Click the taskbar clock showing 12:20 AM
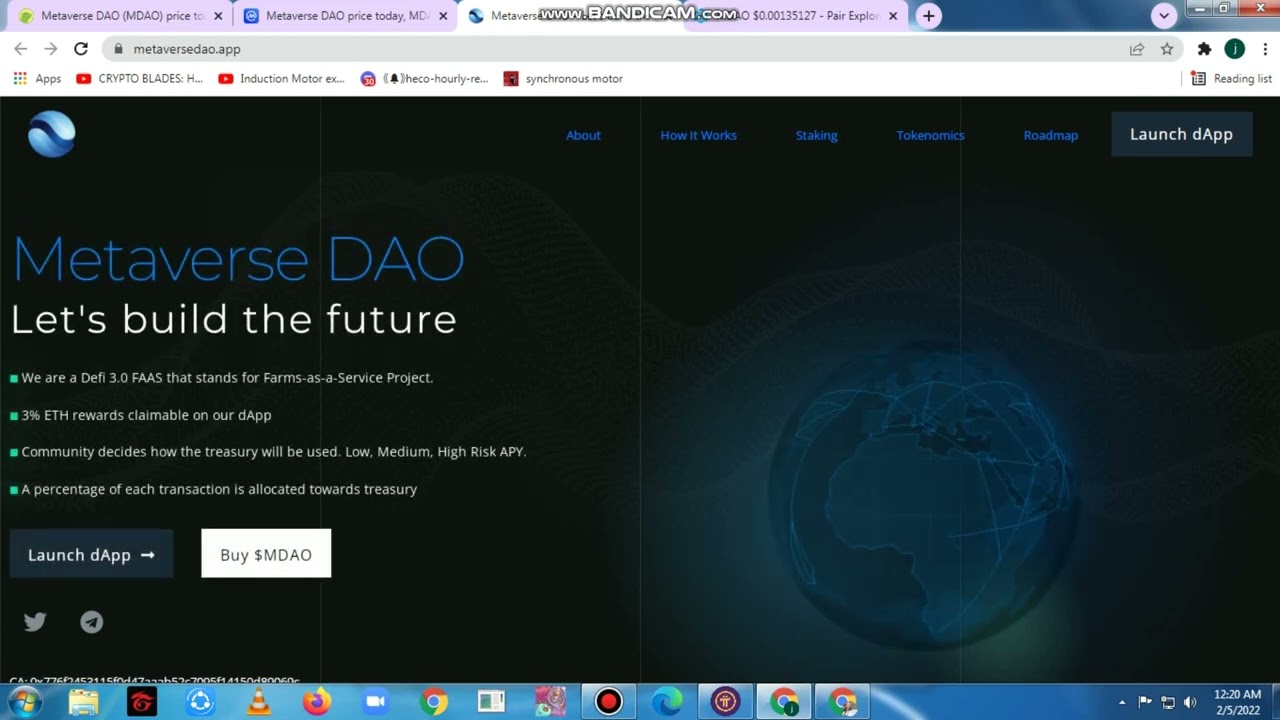 (x=1237, y=702)
